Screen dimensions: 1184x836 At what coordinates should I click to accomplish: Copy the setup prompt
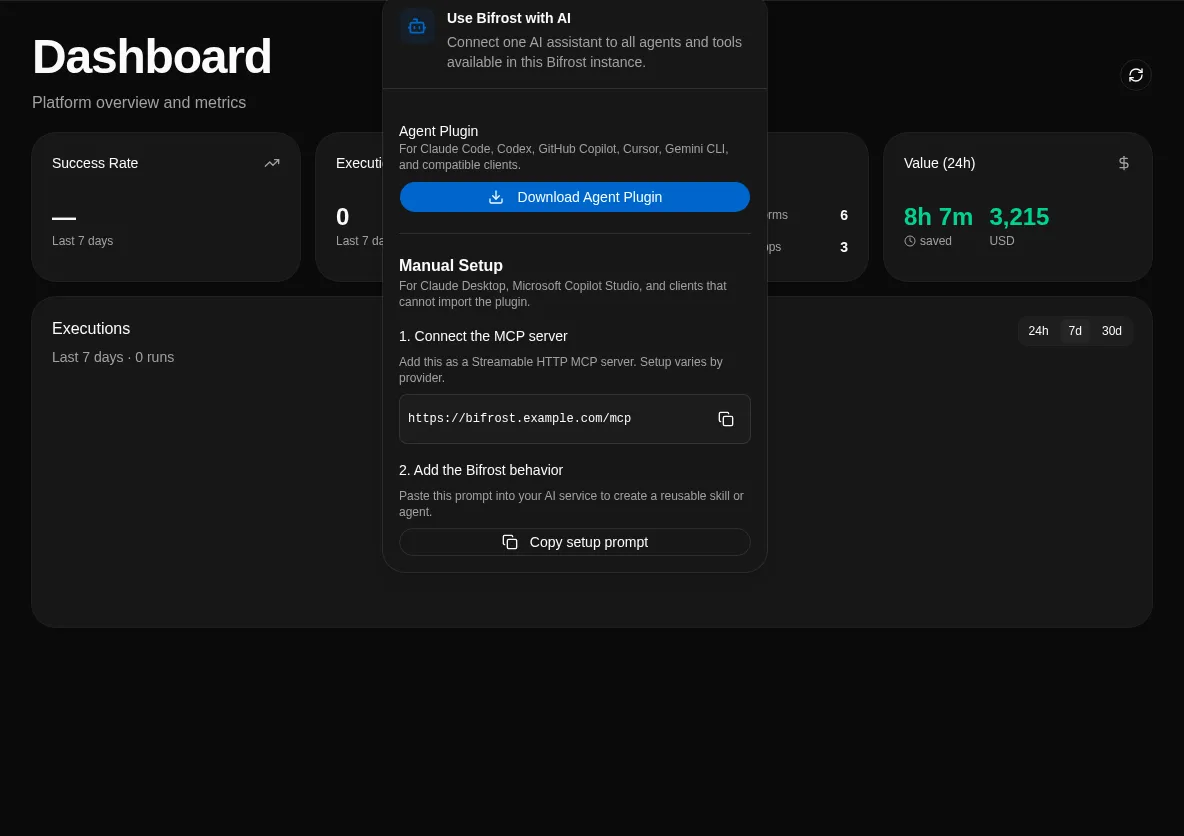pos(575,542)
